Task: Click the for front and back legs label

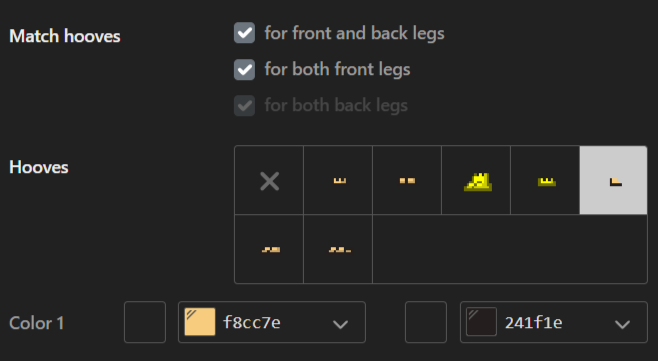Action: (354, 34)
